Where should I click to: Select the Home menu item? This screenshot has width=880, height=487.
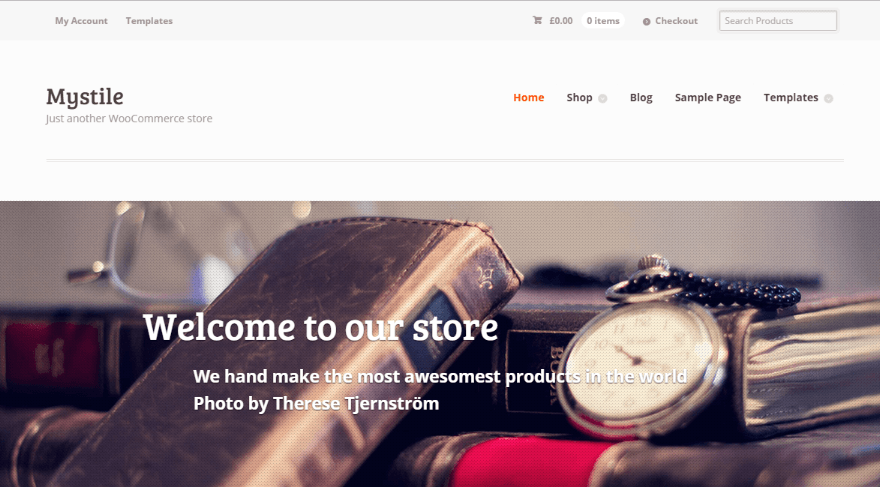click(529, 98)
